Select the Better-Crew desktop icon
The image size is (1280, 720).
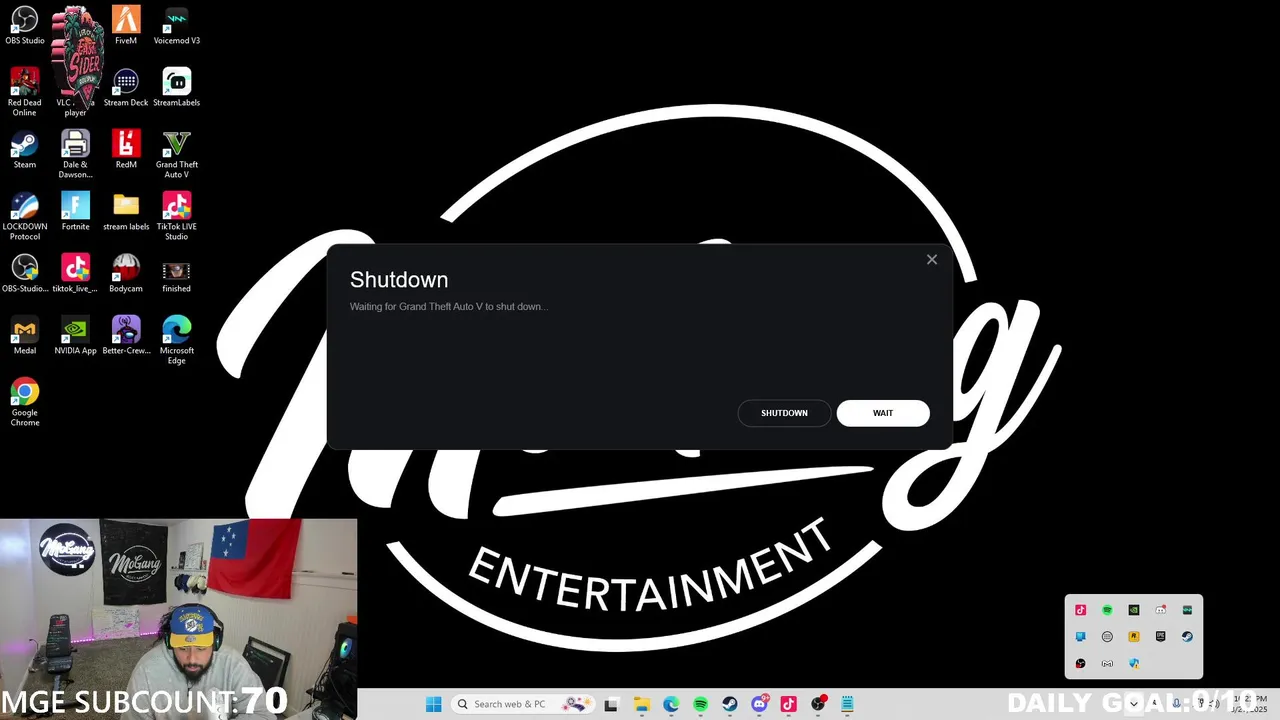pos(126,336)
